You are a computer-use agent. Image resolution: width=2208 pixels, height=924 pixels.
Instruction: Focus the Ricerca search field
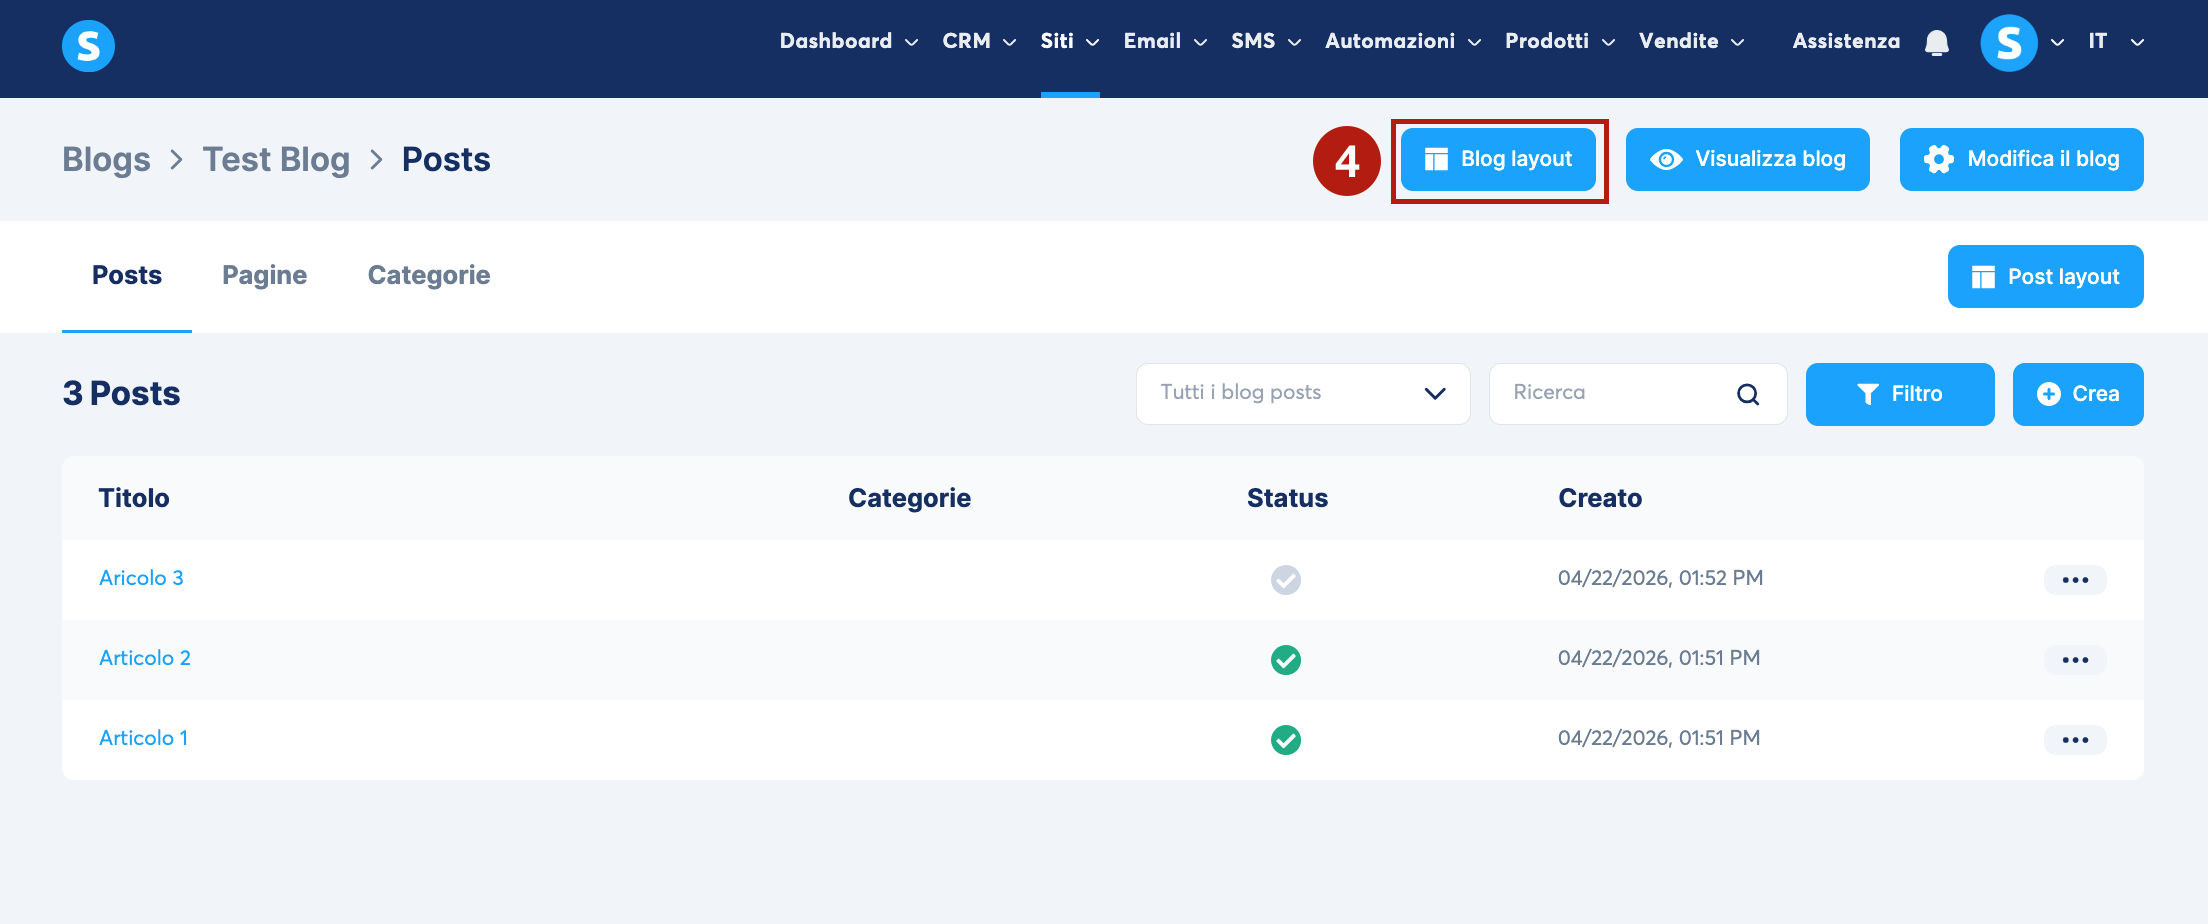click(1637, 394)
